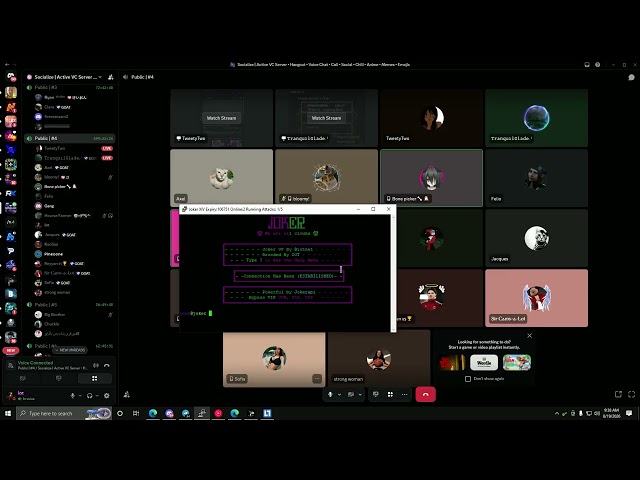Watch TranquilGlade's stream
640x480 pixels.
(326, 118)
